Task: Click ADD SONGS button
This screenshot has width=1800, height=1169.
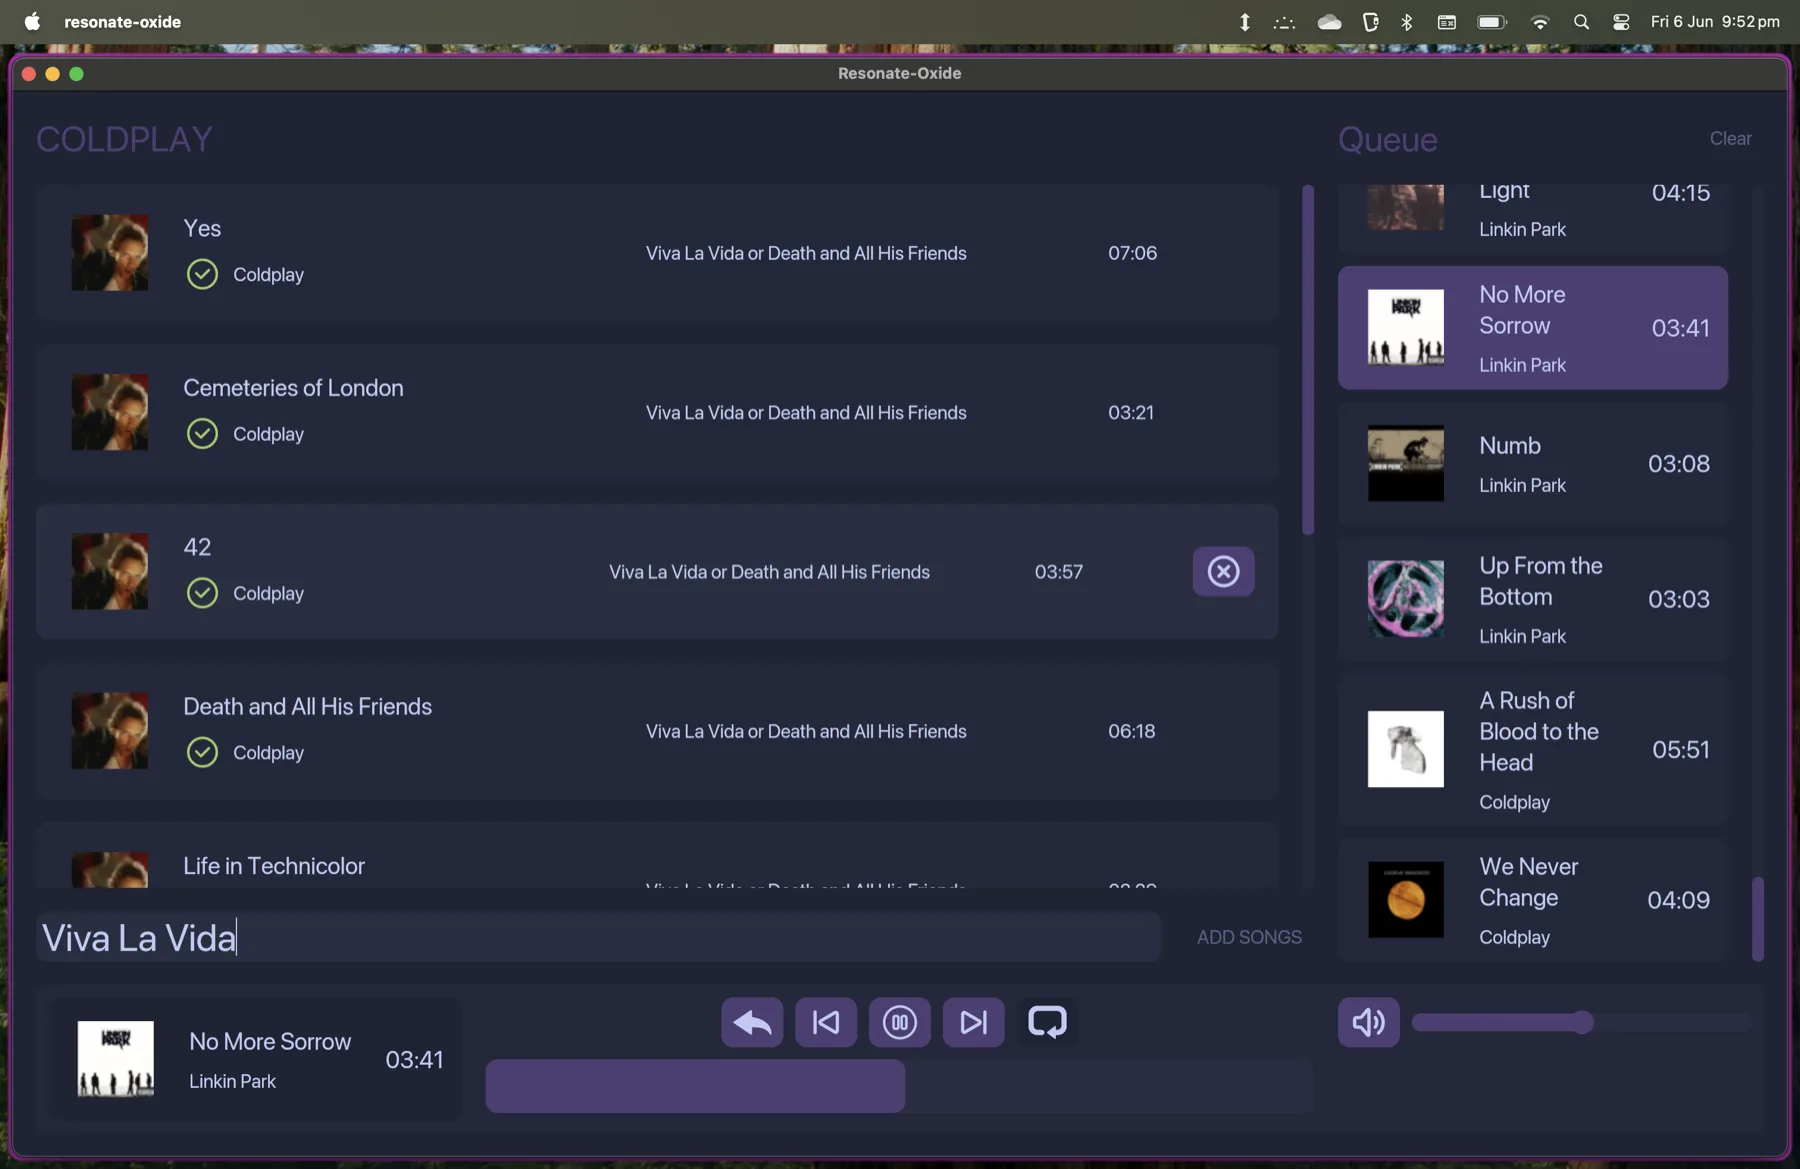Action: tap(1249, 937)
